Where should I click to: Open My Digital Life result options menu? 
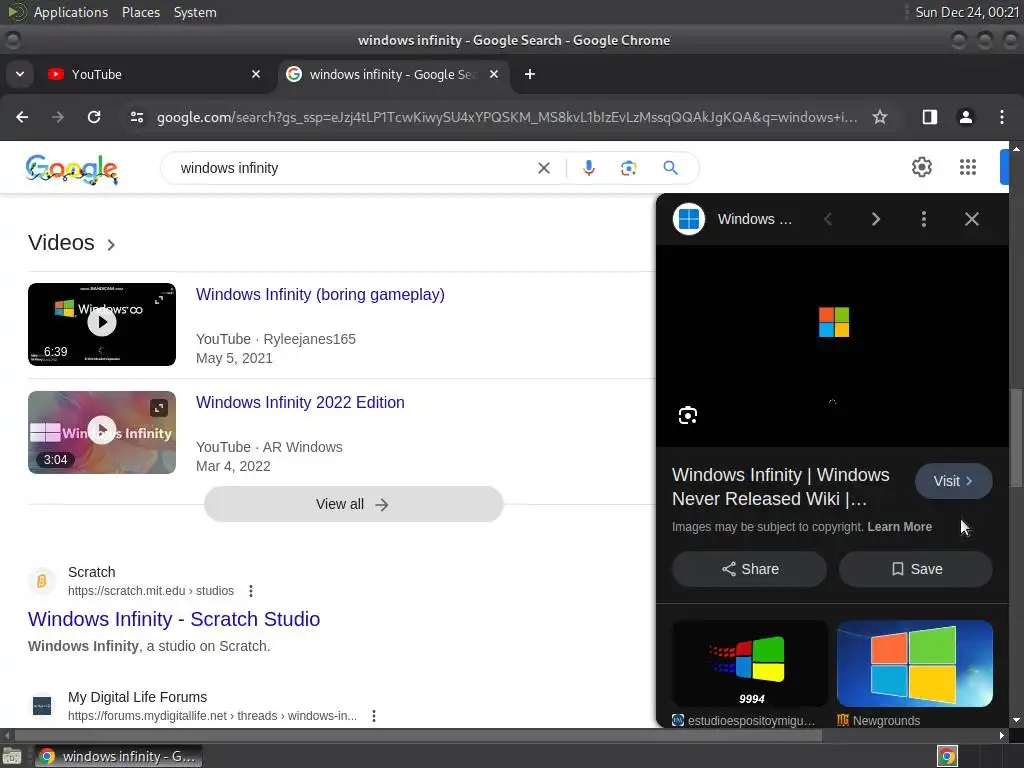374,716
